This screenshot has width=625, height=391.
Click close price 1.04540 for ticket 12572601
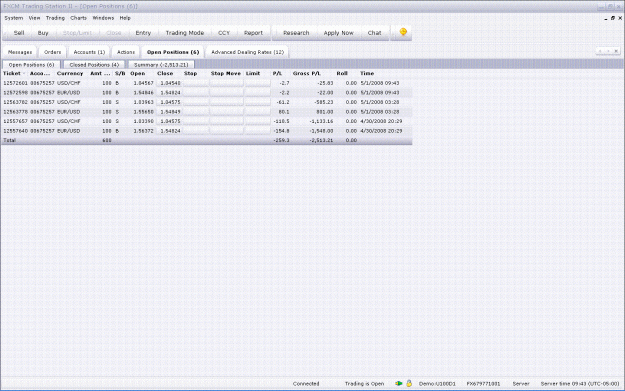170,83
